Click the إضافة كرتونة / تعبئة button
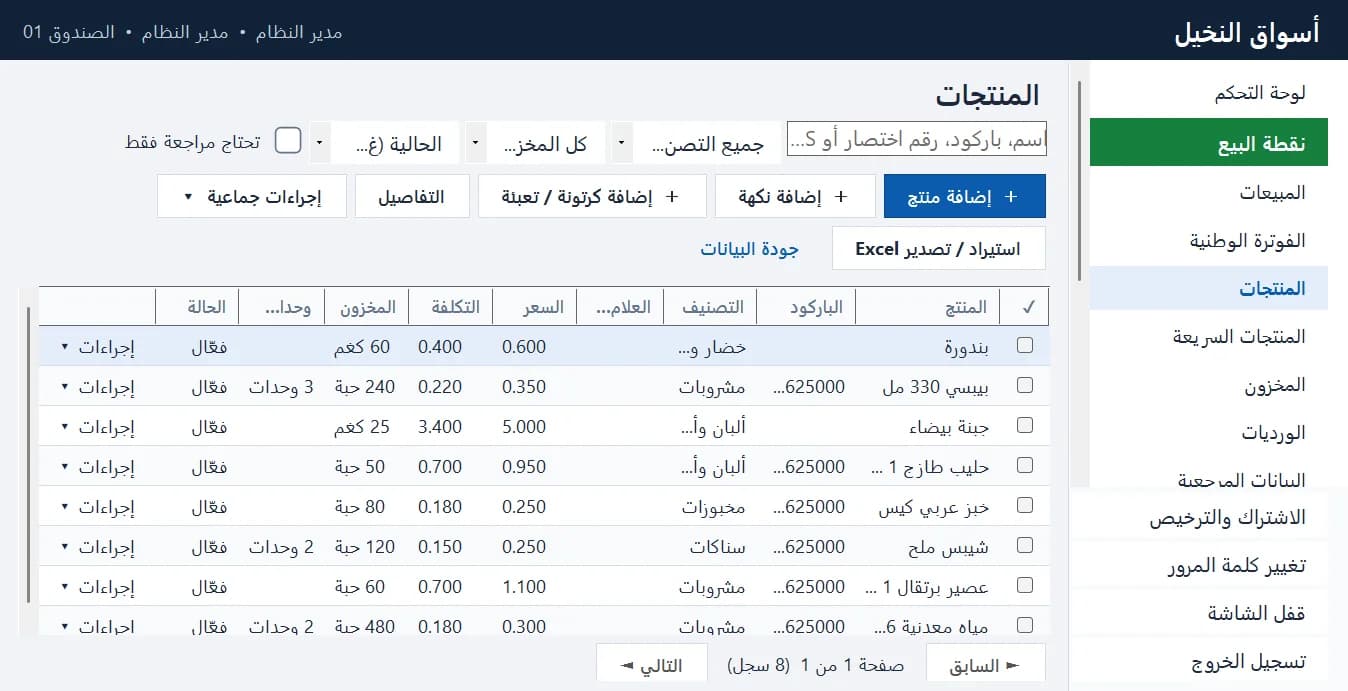Image resolution: width=1348 pixels, height=691 pixels. [x=592, y=196]
